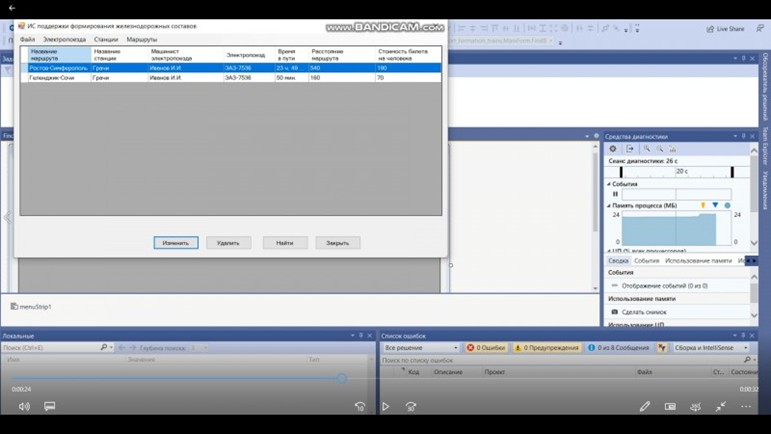Collapse the События section in diagnostics

point(609,184)
